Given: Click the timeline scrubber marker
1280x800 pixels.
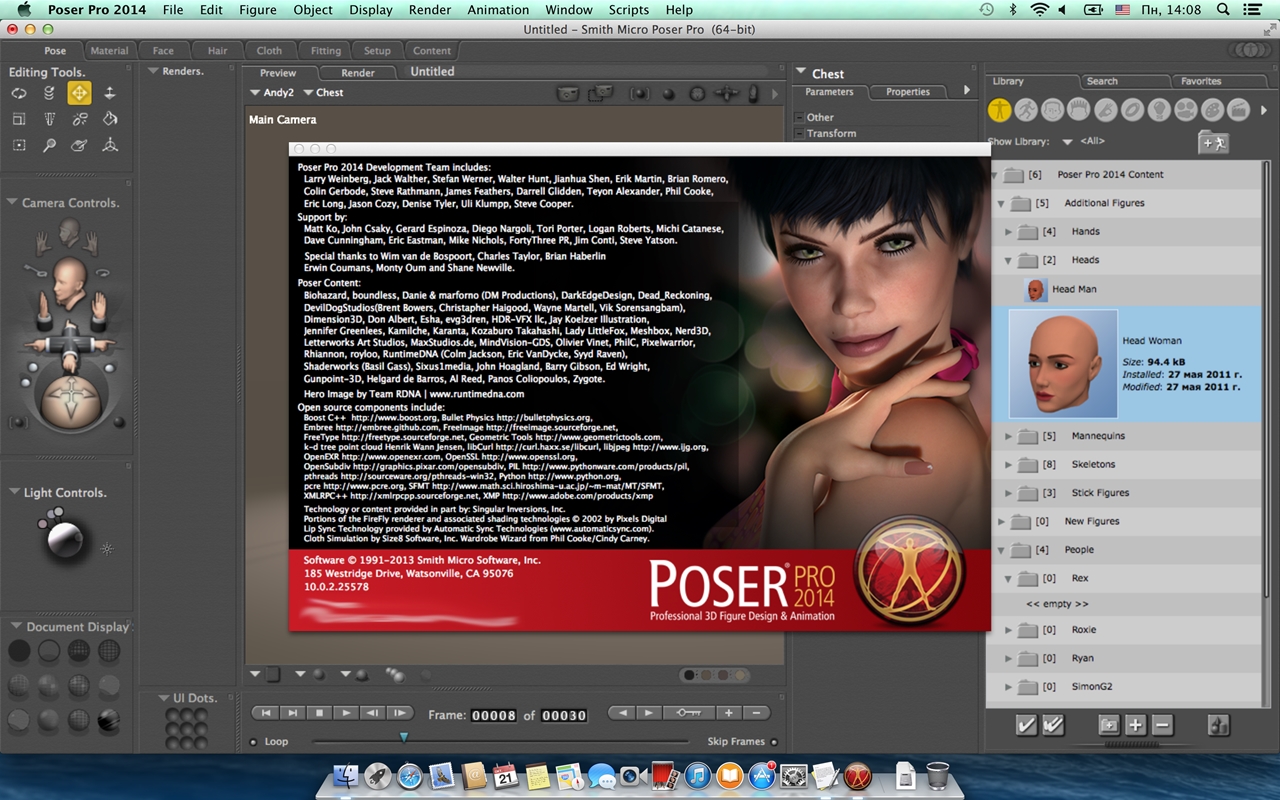Looking at the screenshot, I should tap(404, 737).
